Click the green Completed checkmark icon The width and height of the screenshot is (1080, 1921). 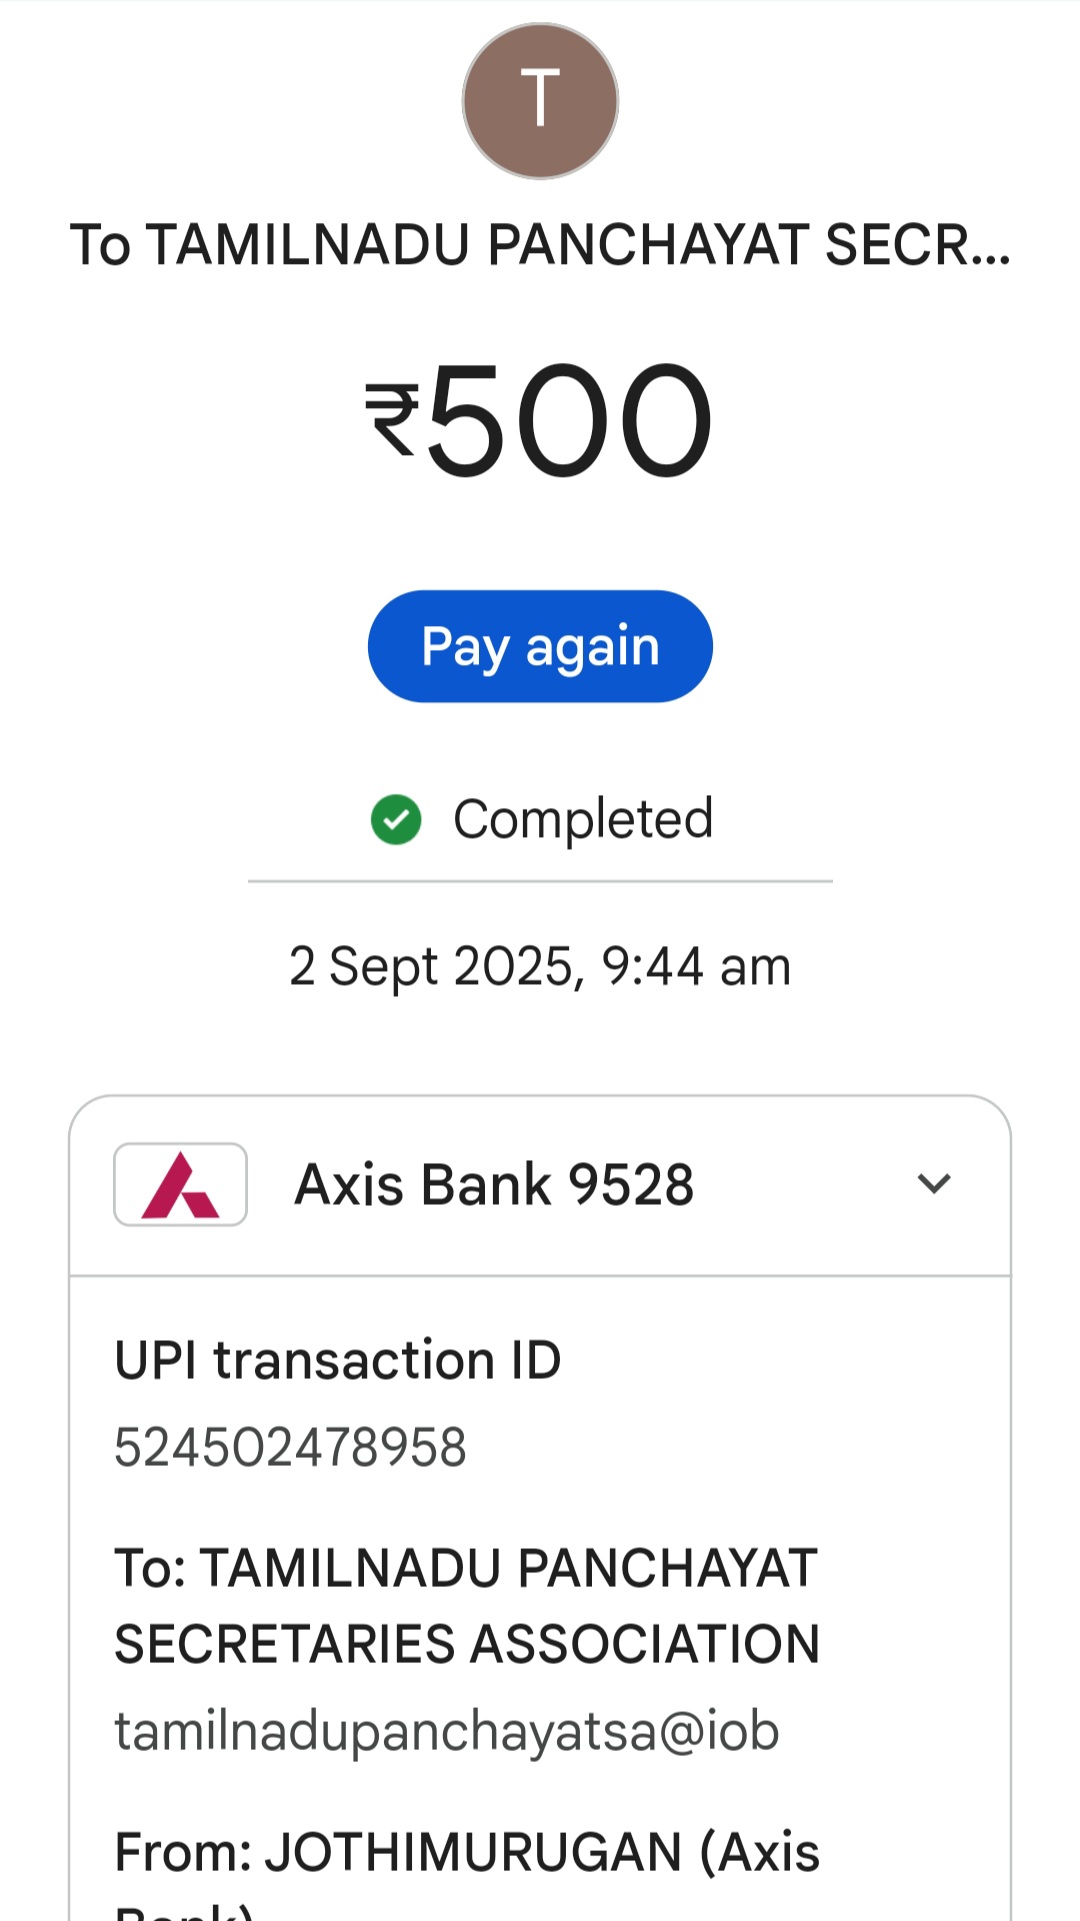[396, 820]
